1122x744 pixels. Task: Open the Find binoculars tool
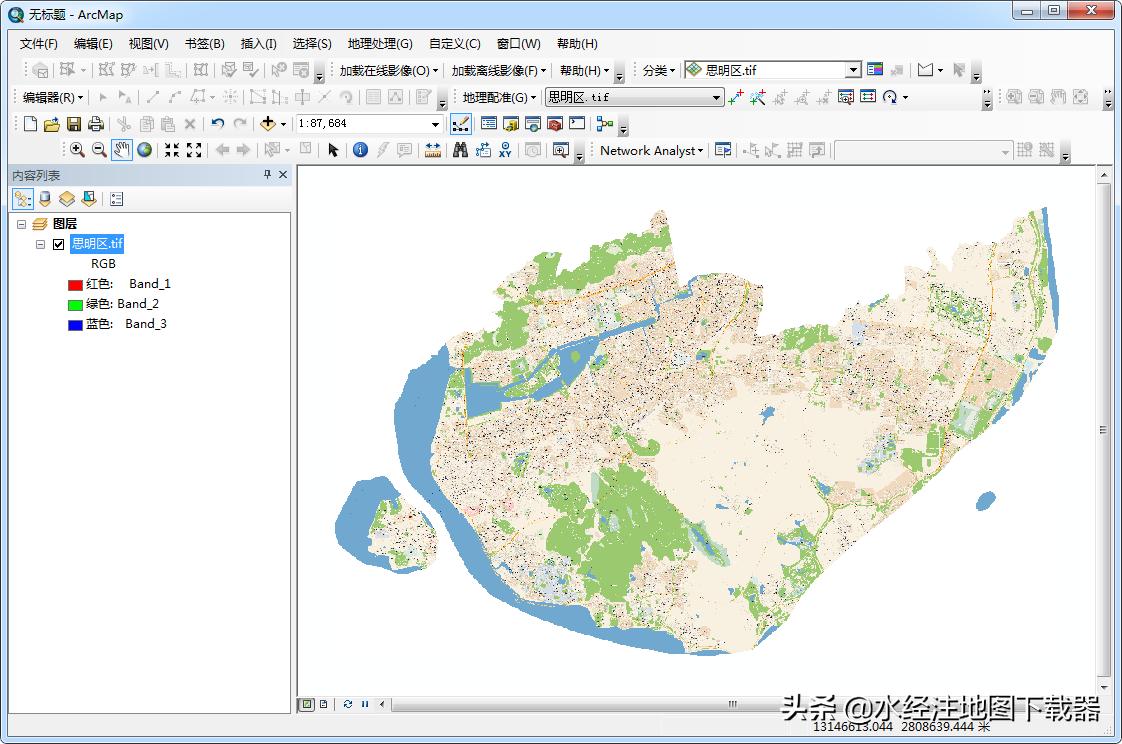tap(461, 150)
